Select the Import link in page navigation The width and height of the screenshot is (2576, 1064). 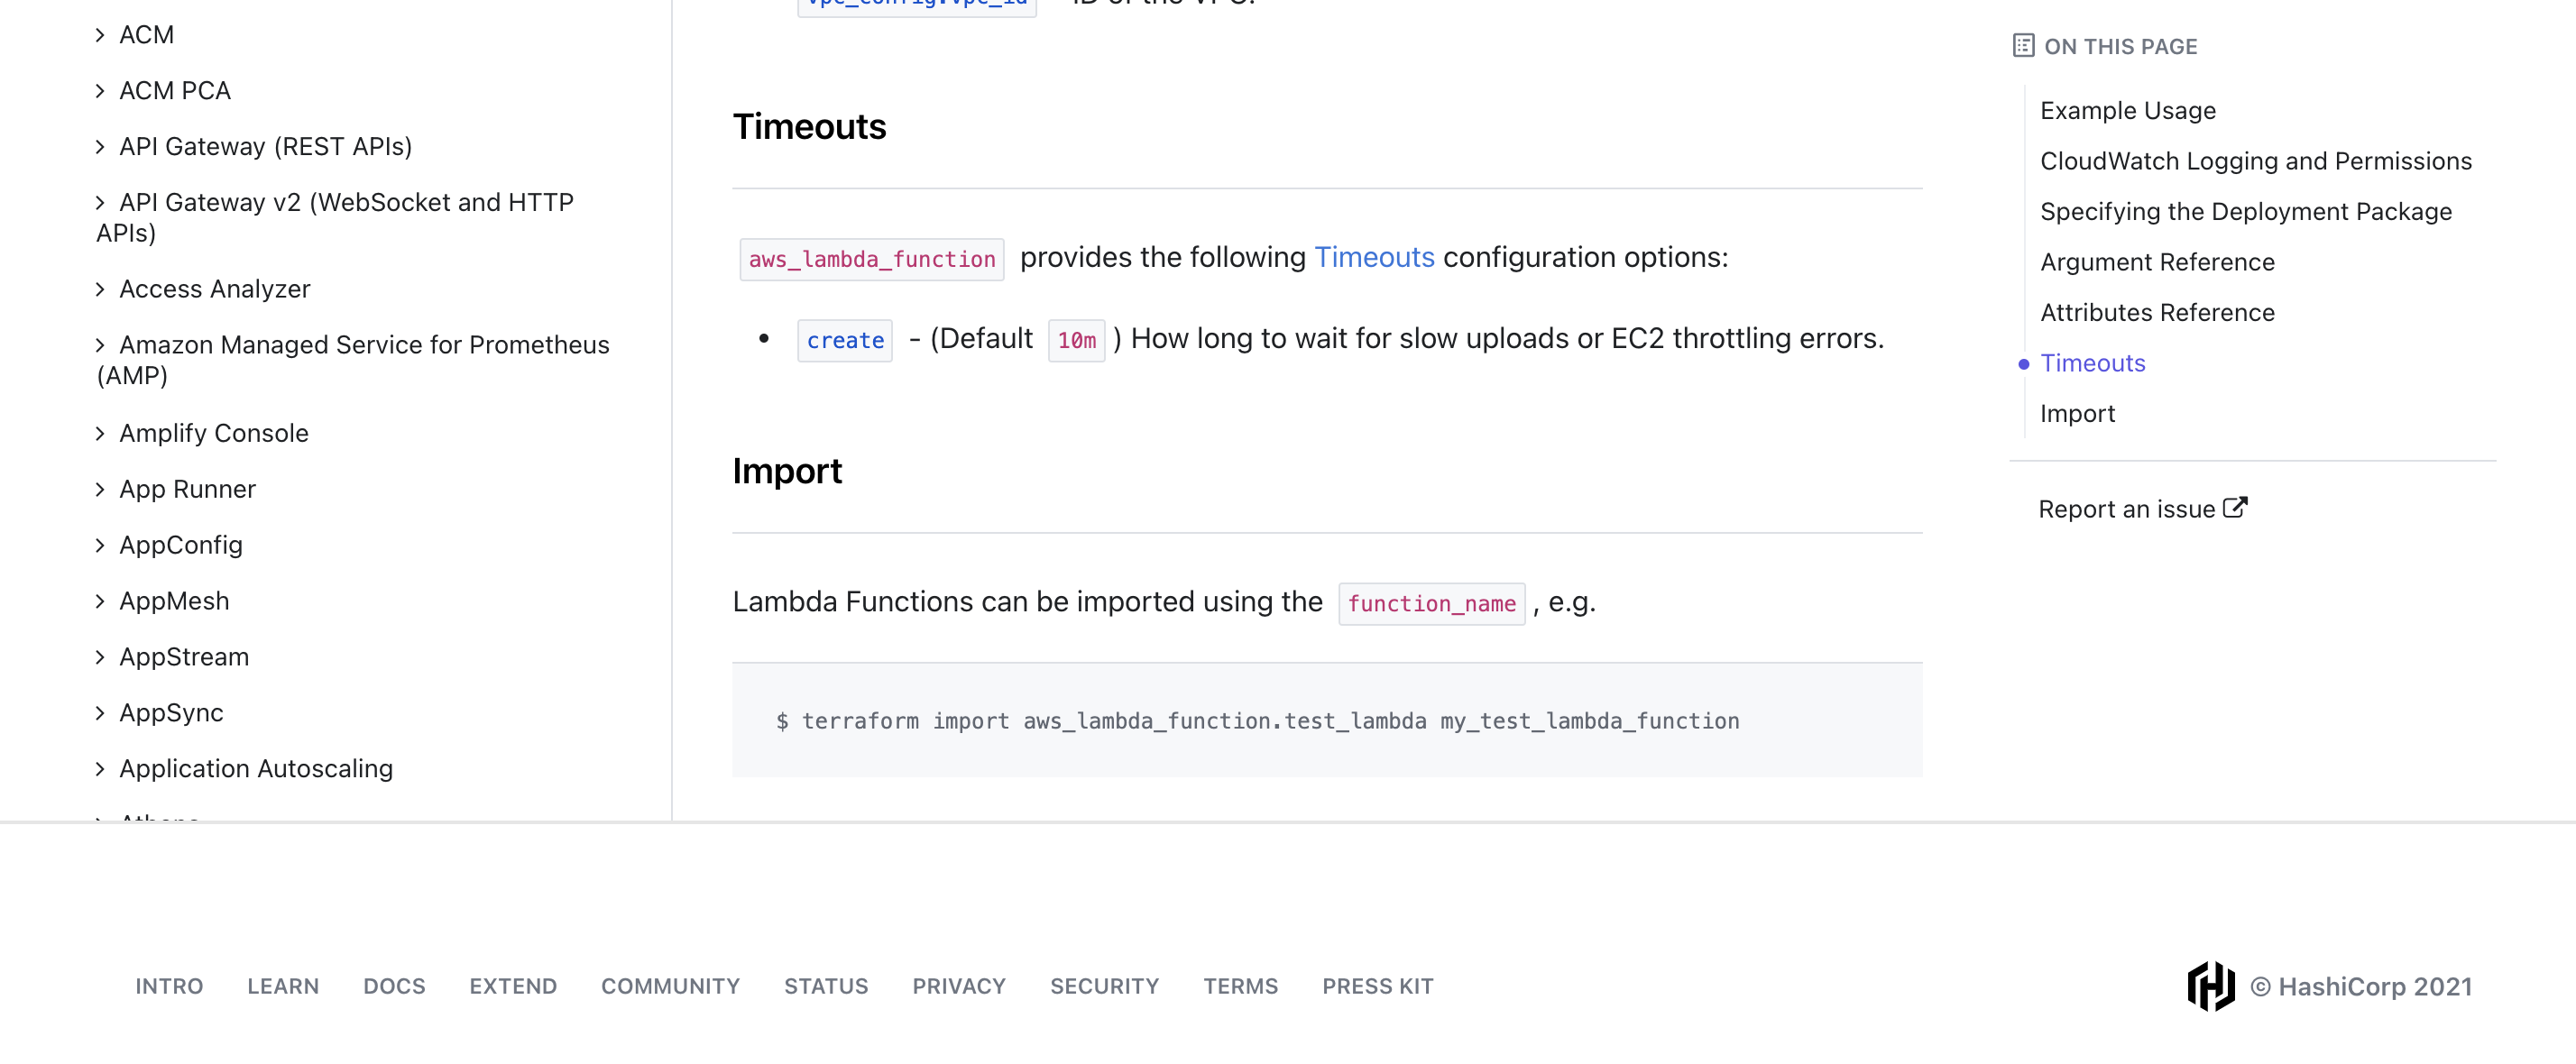(x=2078, y=412)
